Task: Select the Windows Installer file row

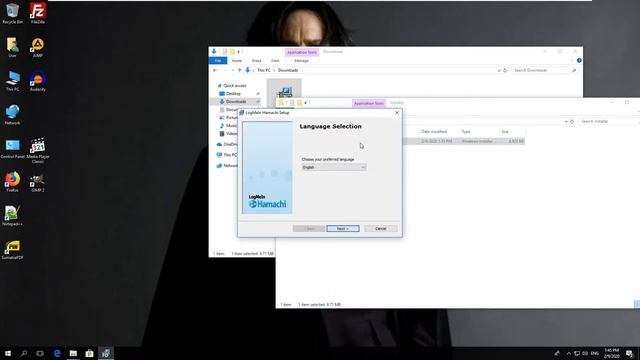Action: 463,141
